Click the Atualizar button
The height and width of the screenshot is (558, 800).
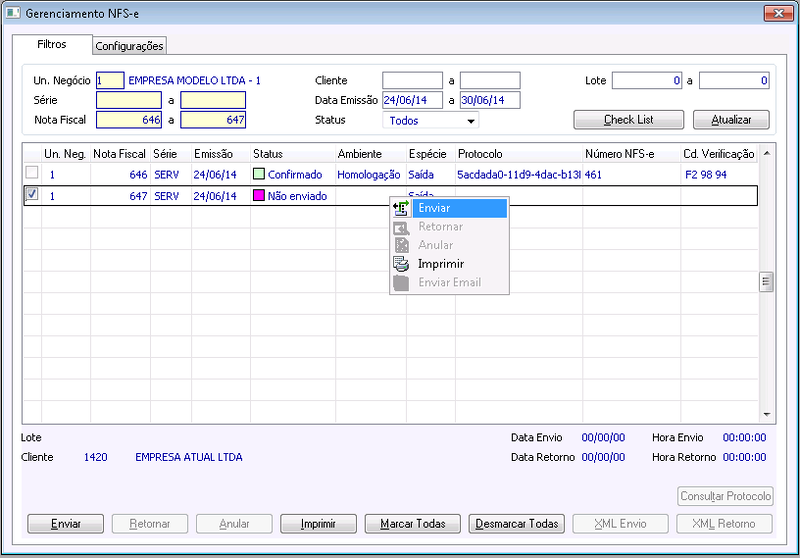(x=731, y=120)
